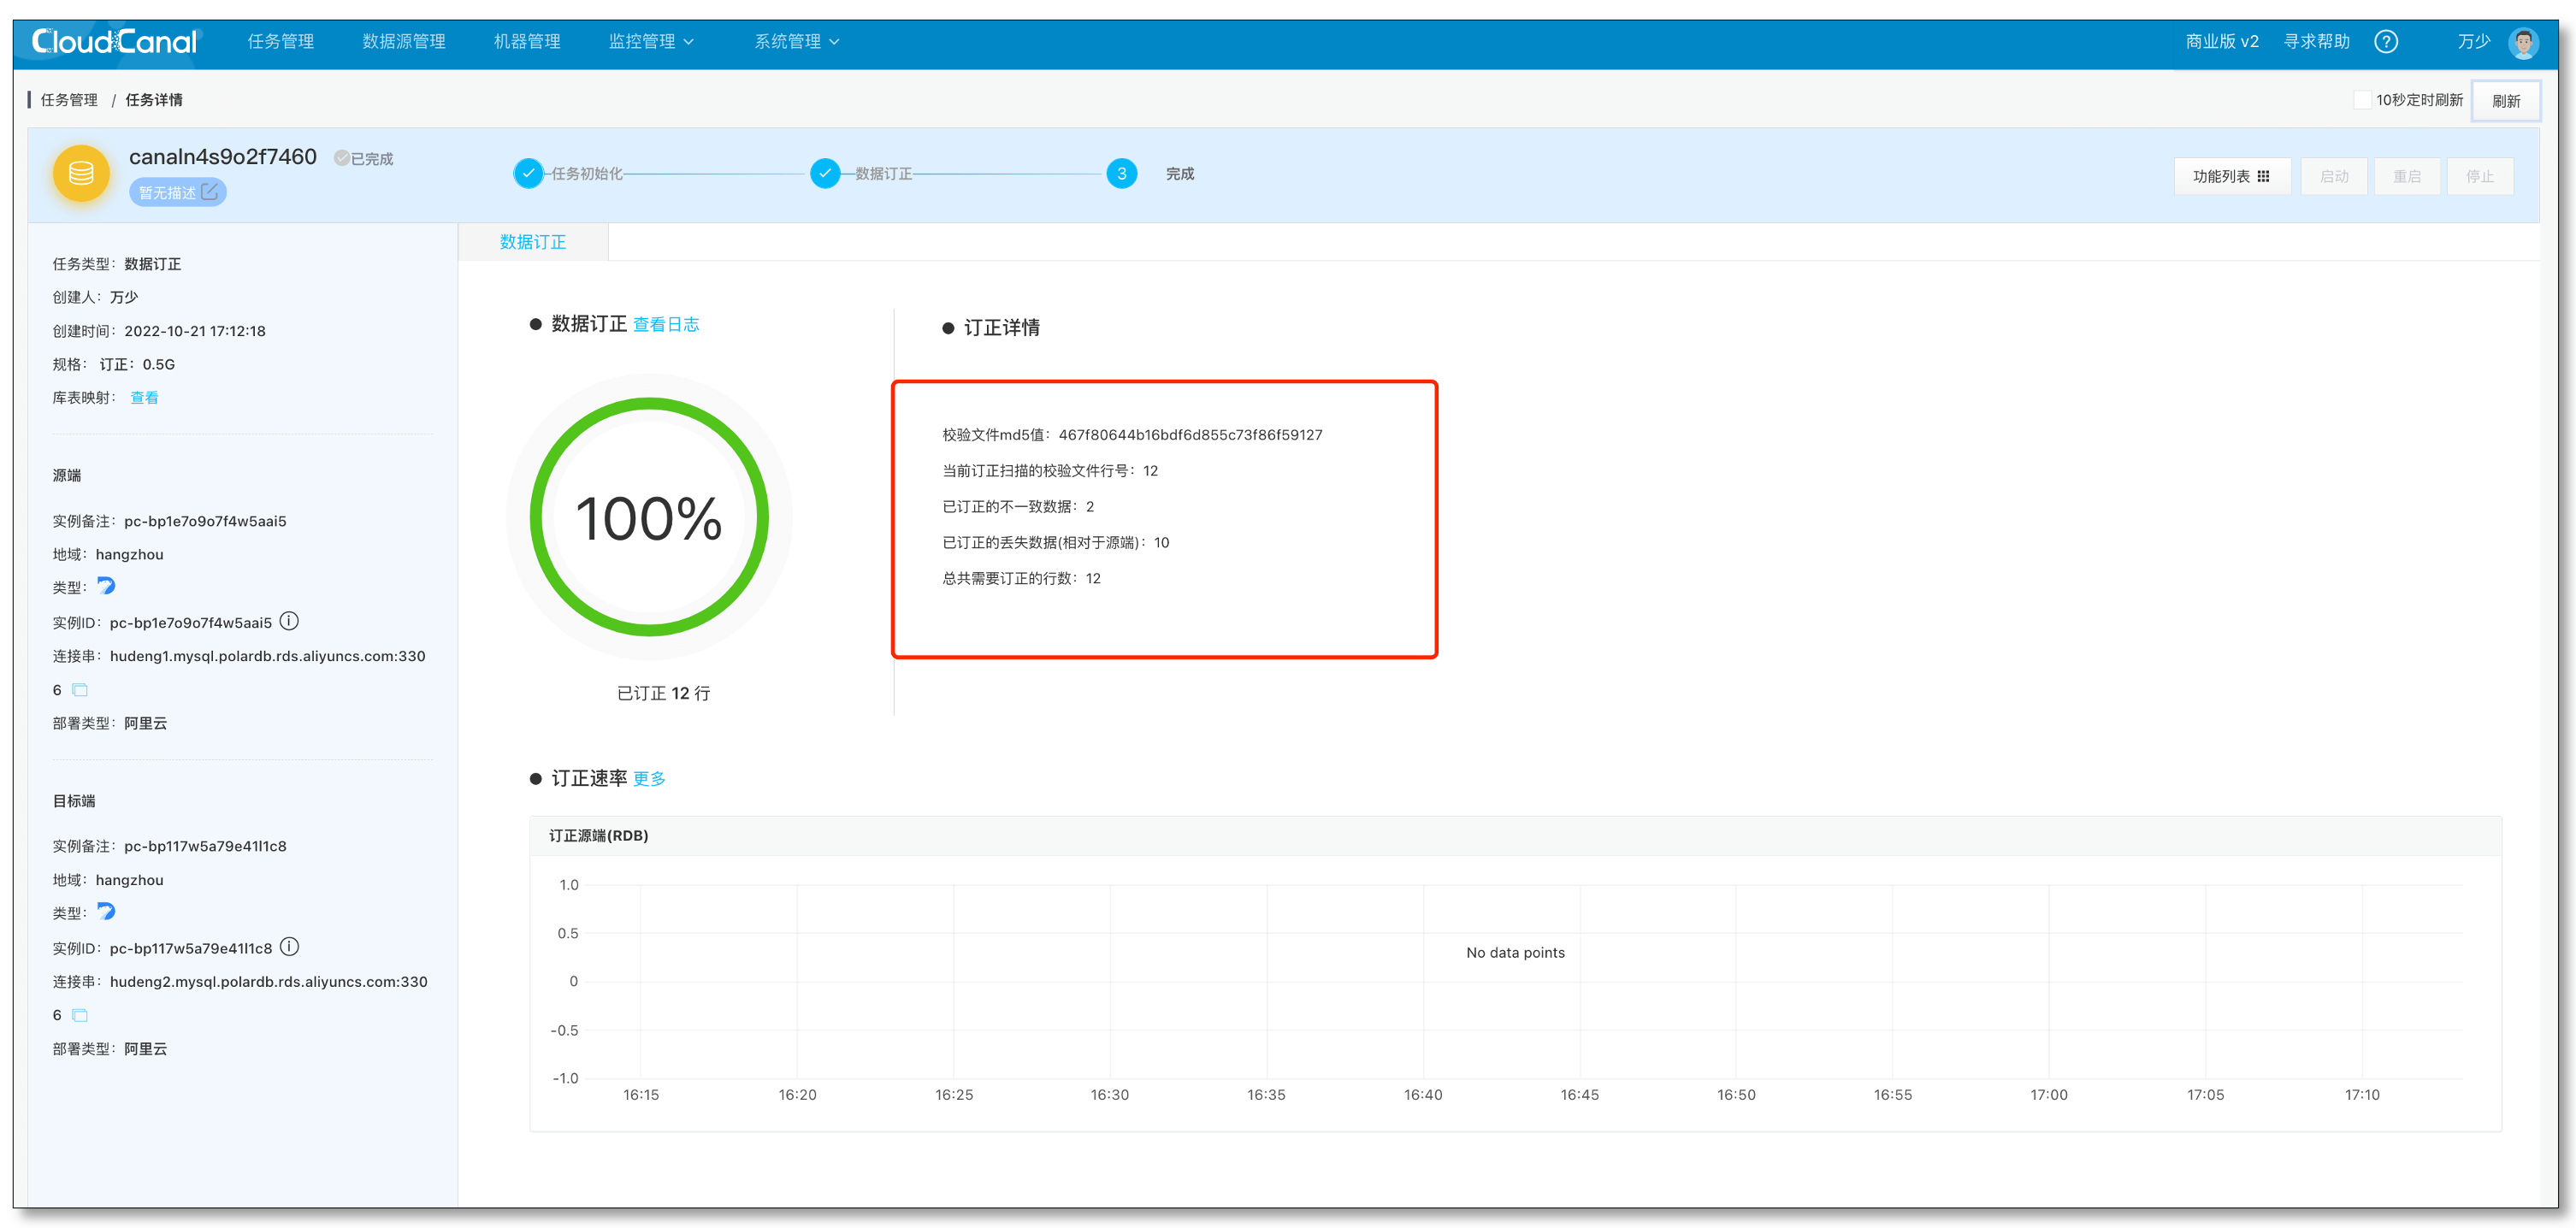
Task: Click the yellow database task icon
Action: click(x=81, y=174)
